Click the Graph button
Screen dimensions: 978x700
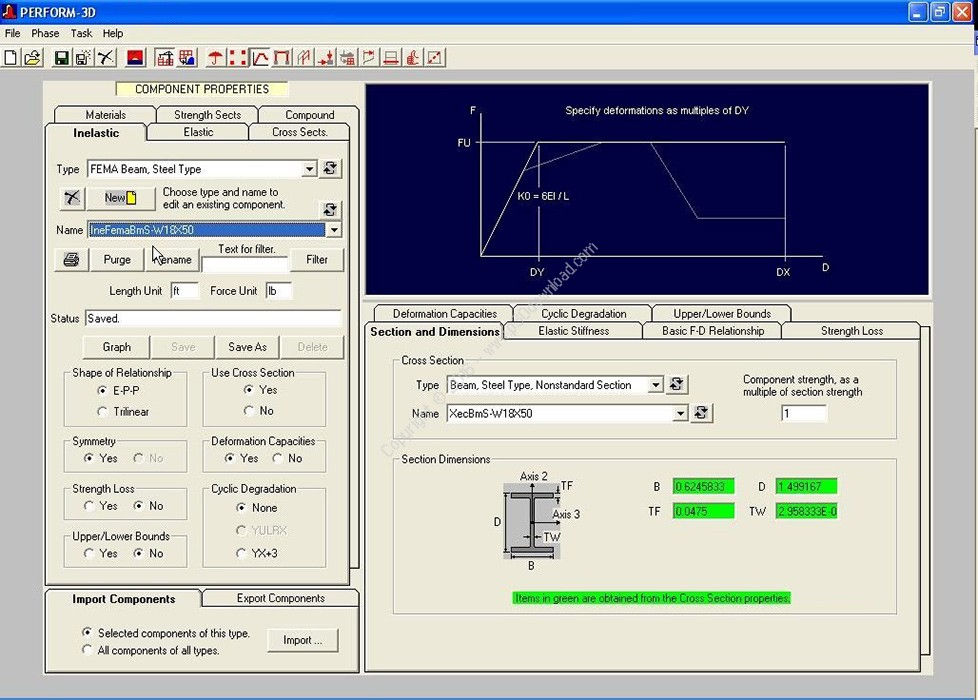coord(117,347)
